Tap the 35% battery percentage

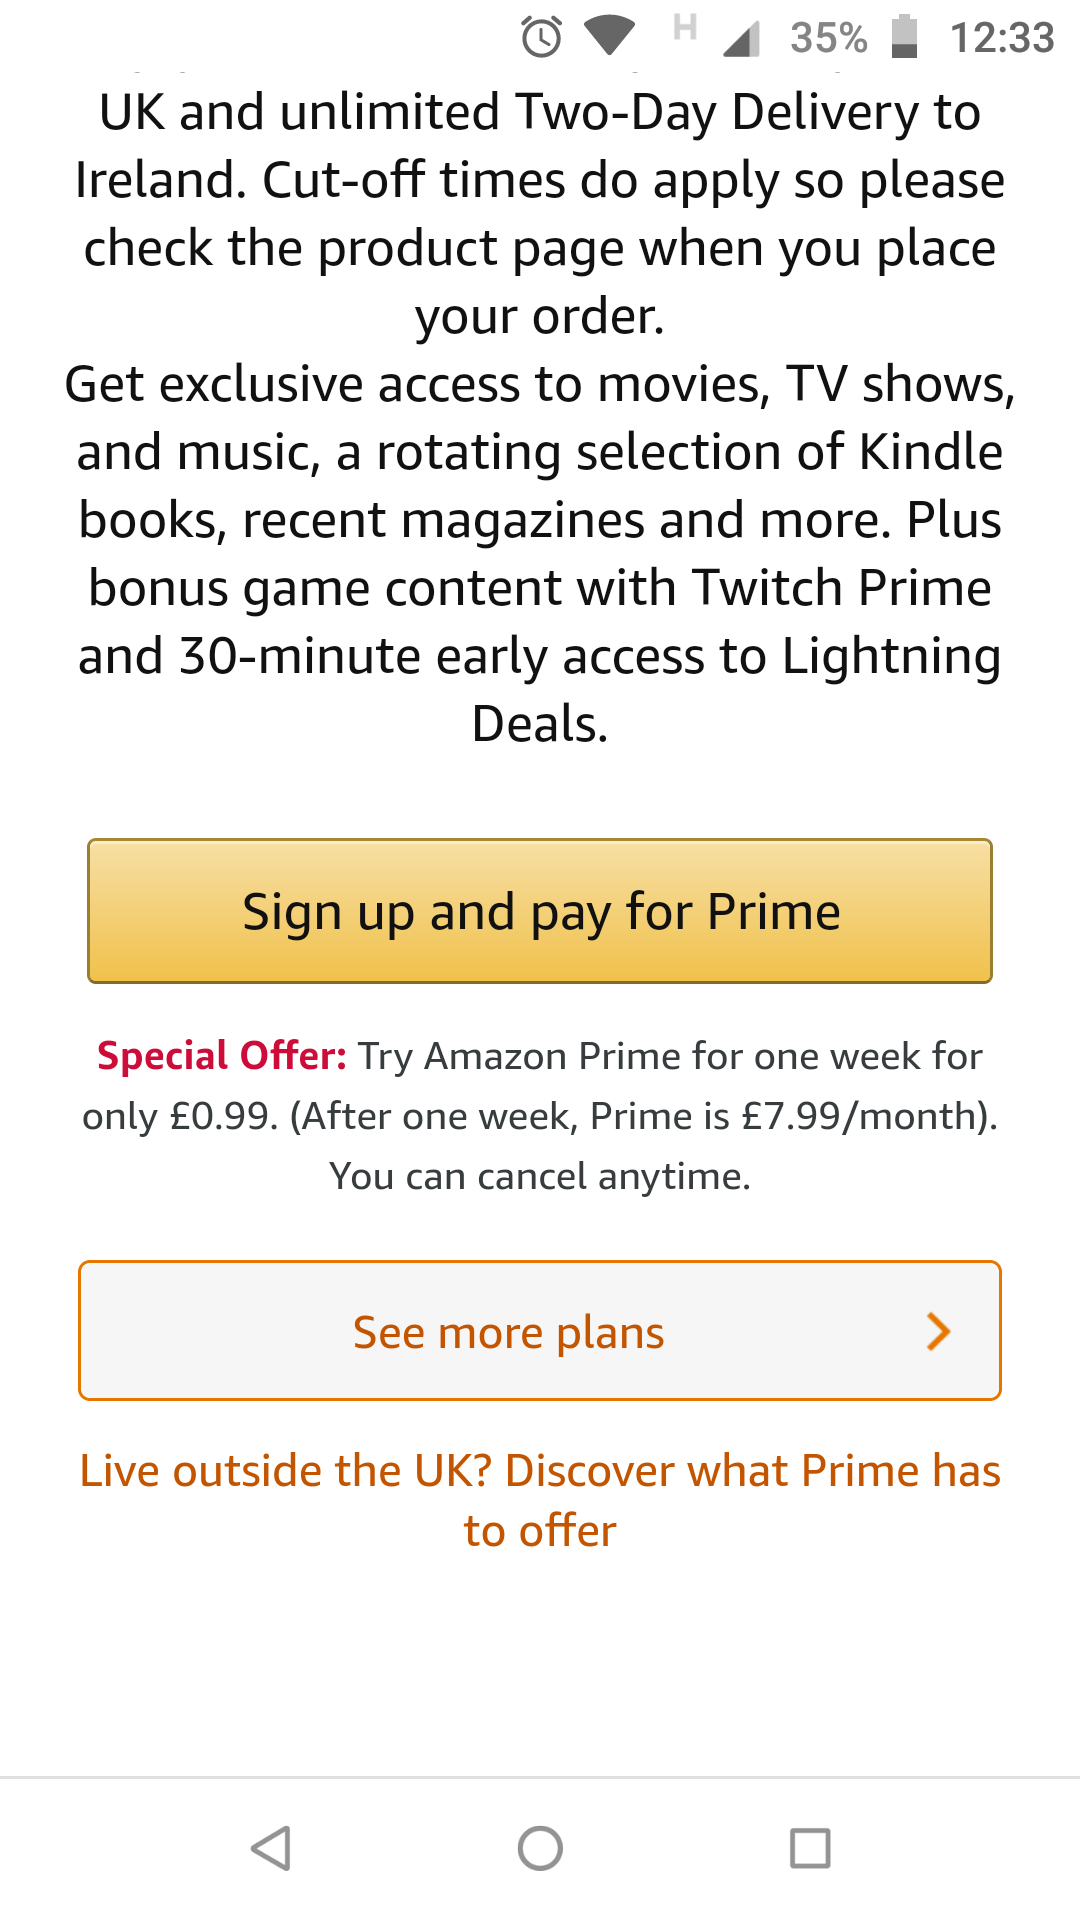(x=828, y=38)
